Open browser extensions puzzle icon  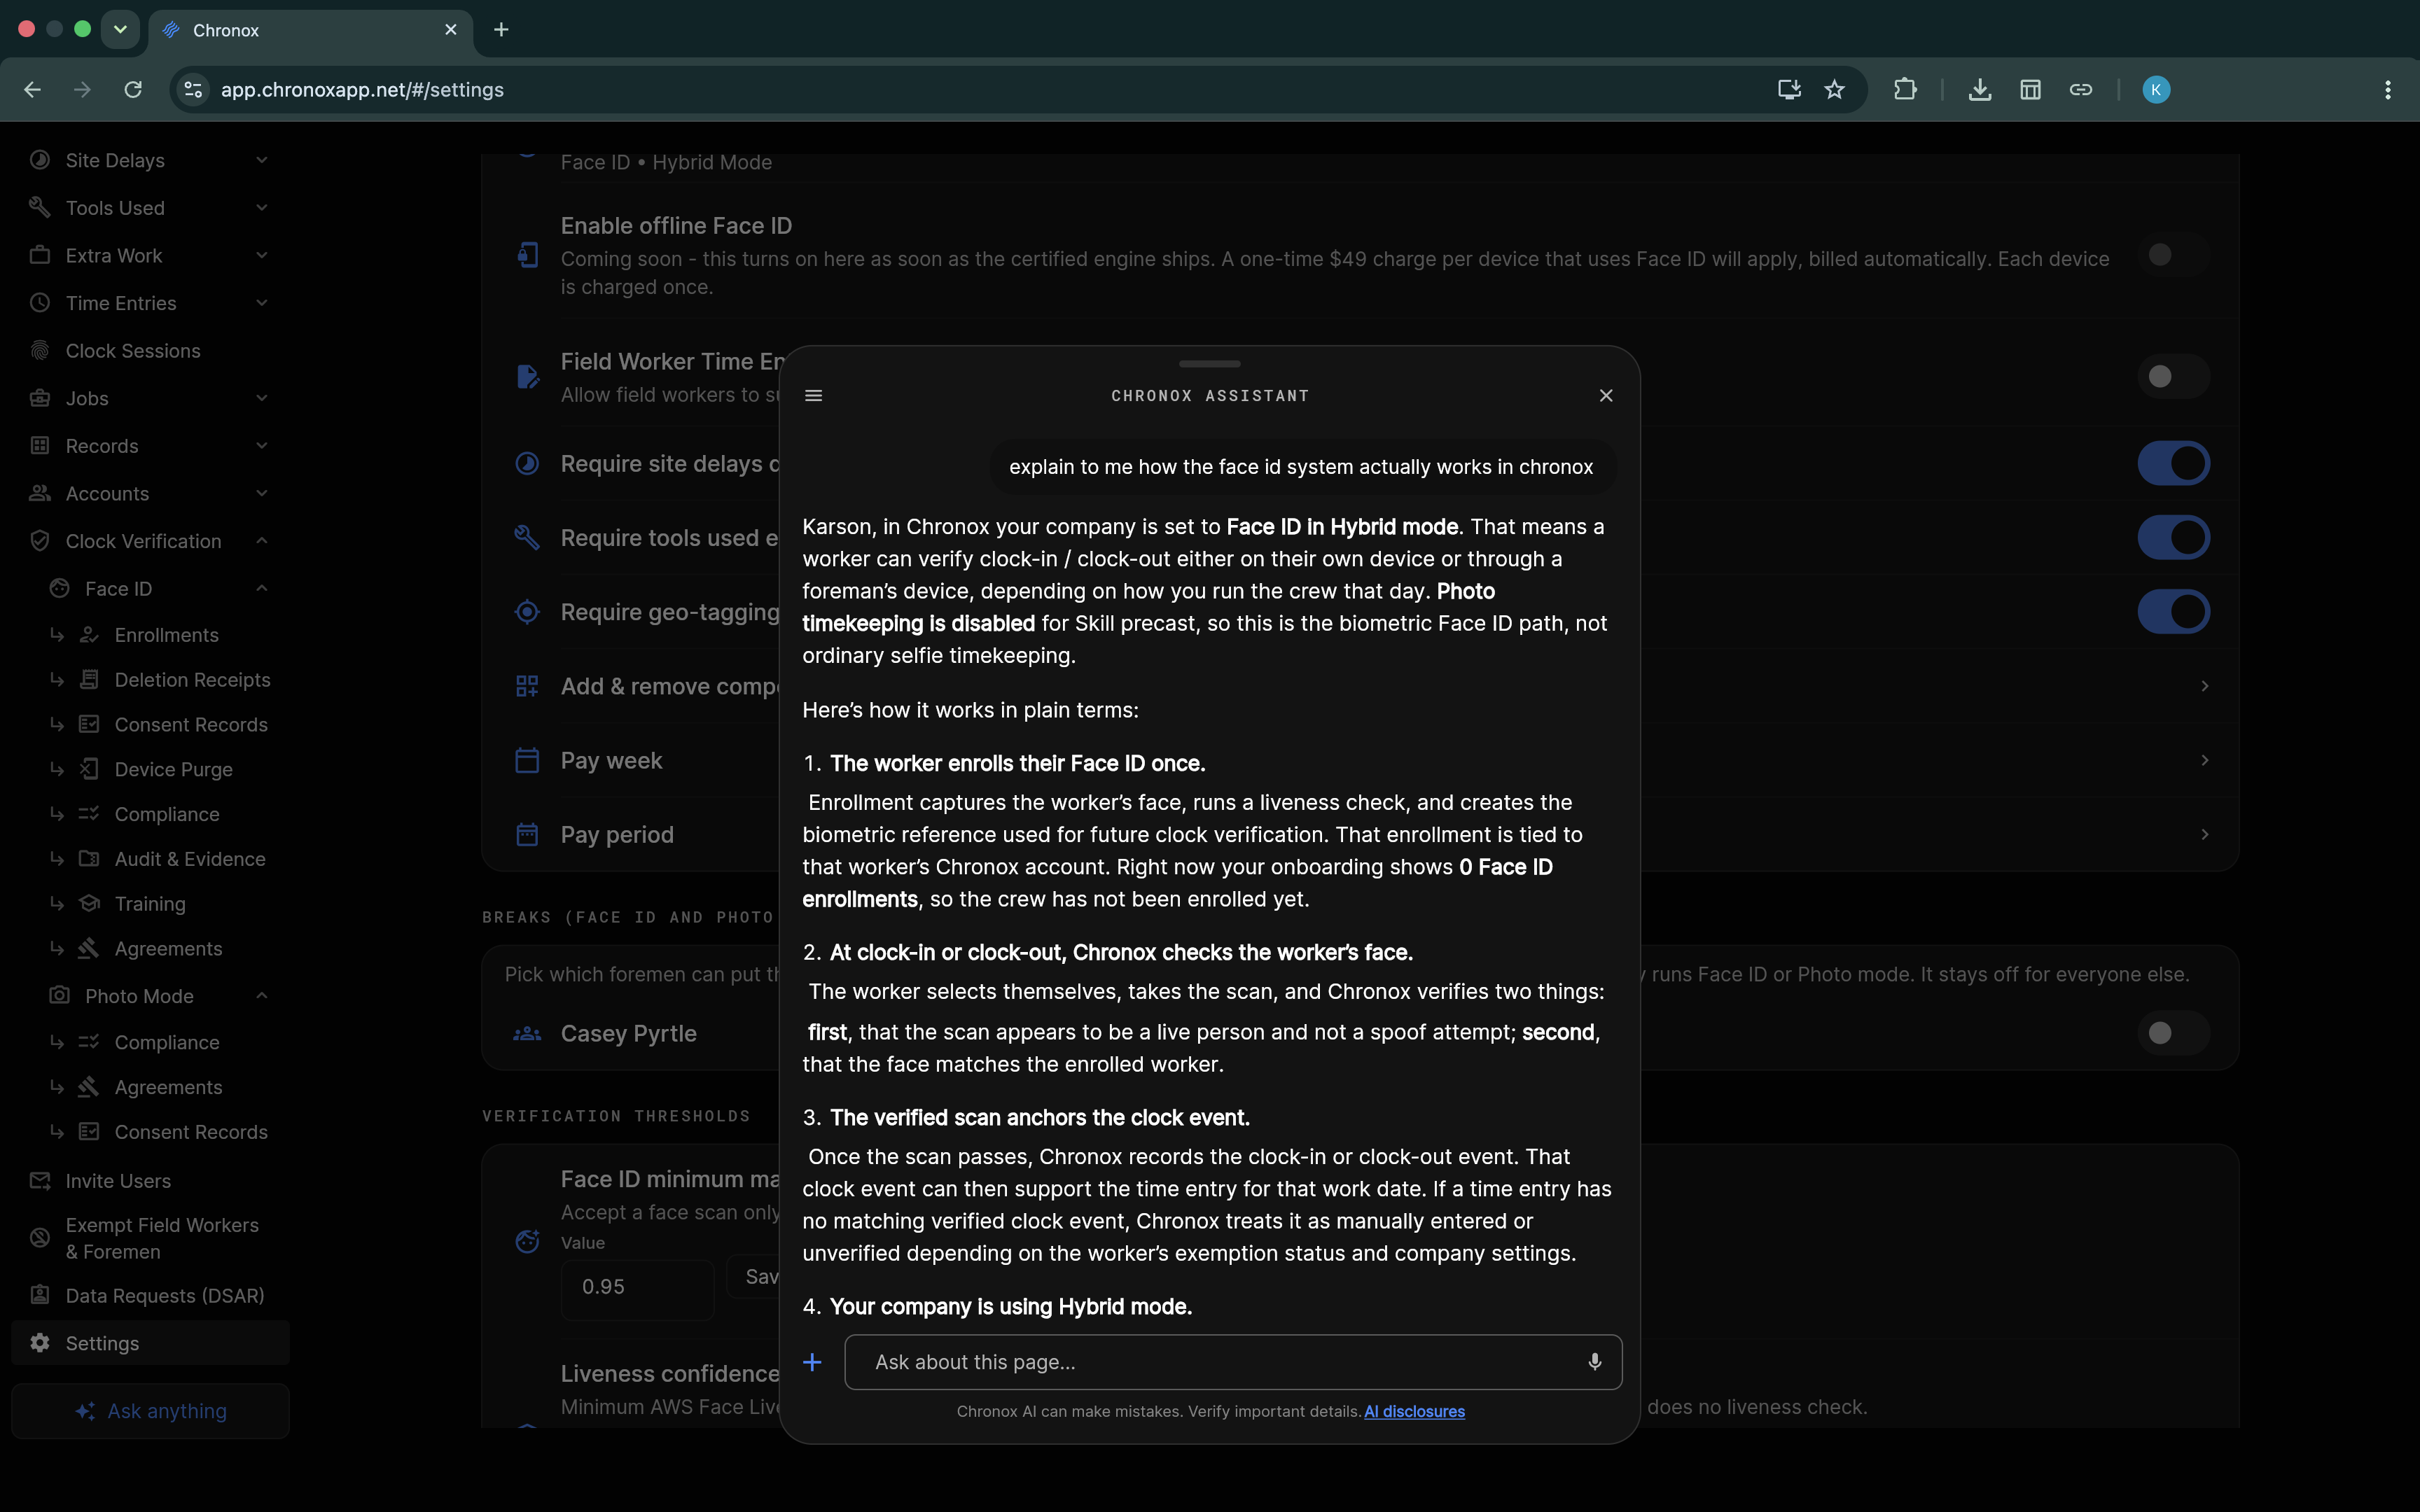(1905, 90)
